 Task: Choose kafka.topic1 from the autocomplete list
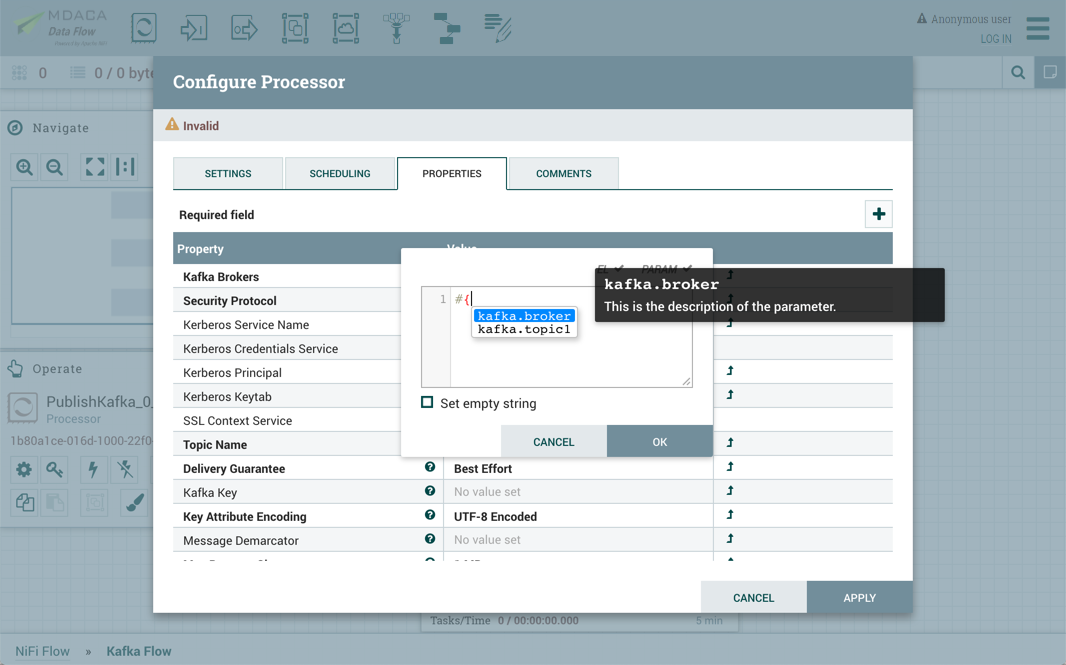[524, 329]
